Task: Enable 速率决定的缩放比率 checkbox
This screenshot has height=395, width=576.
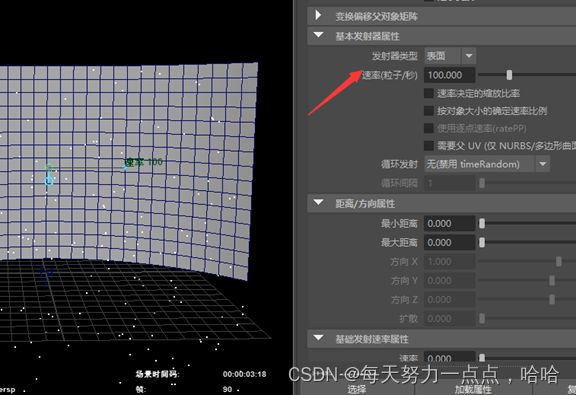Action: tap(429, 93)
